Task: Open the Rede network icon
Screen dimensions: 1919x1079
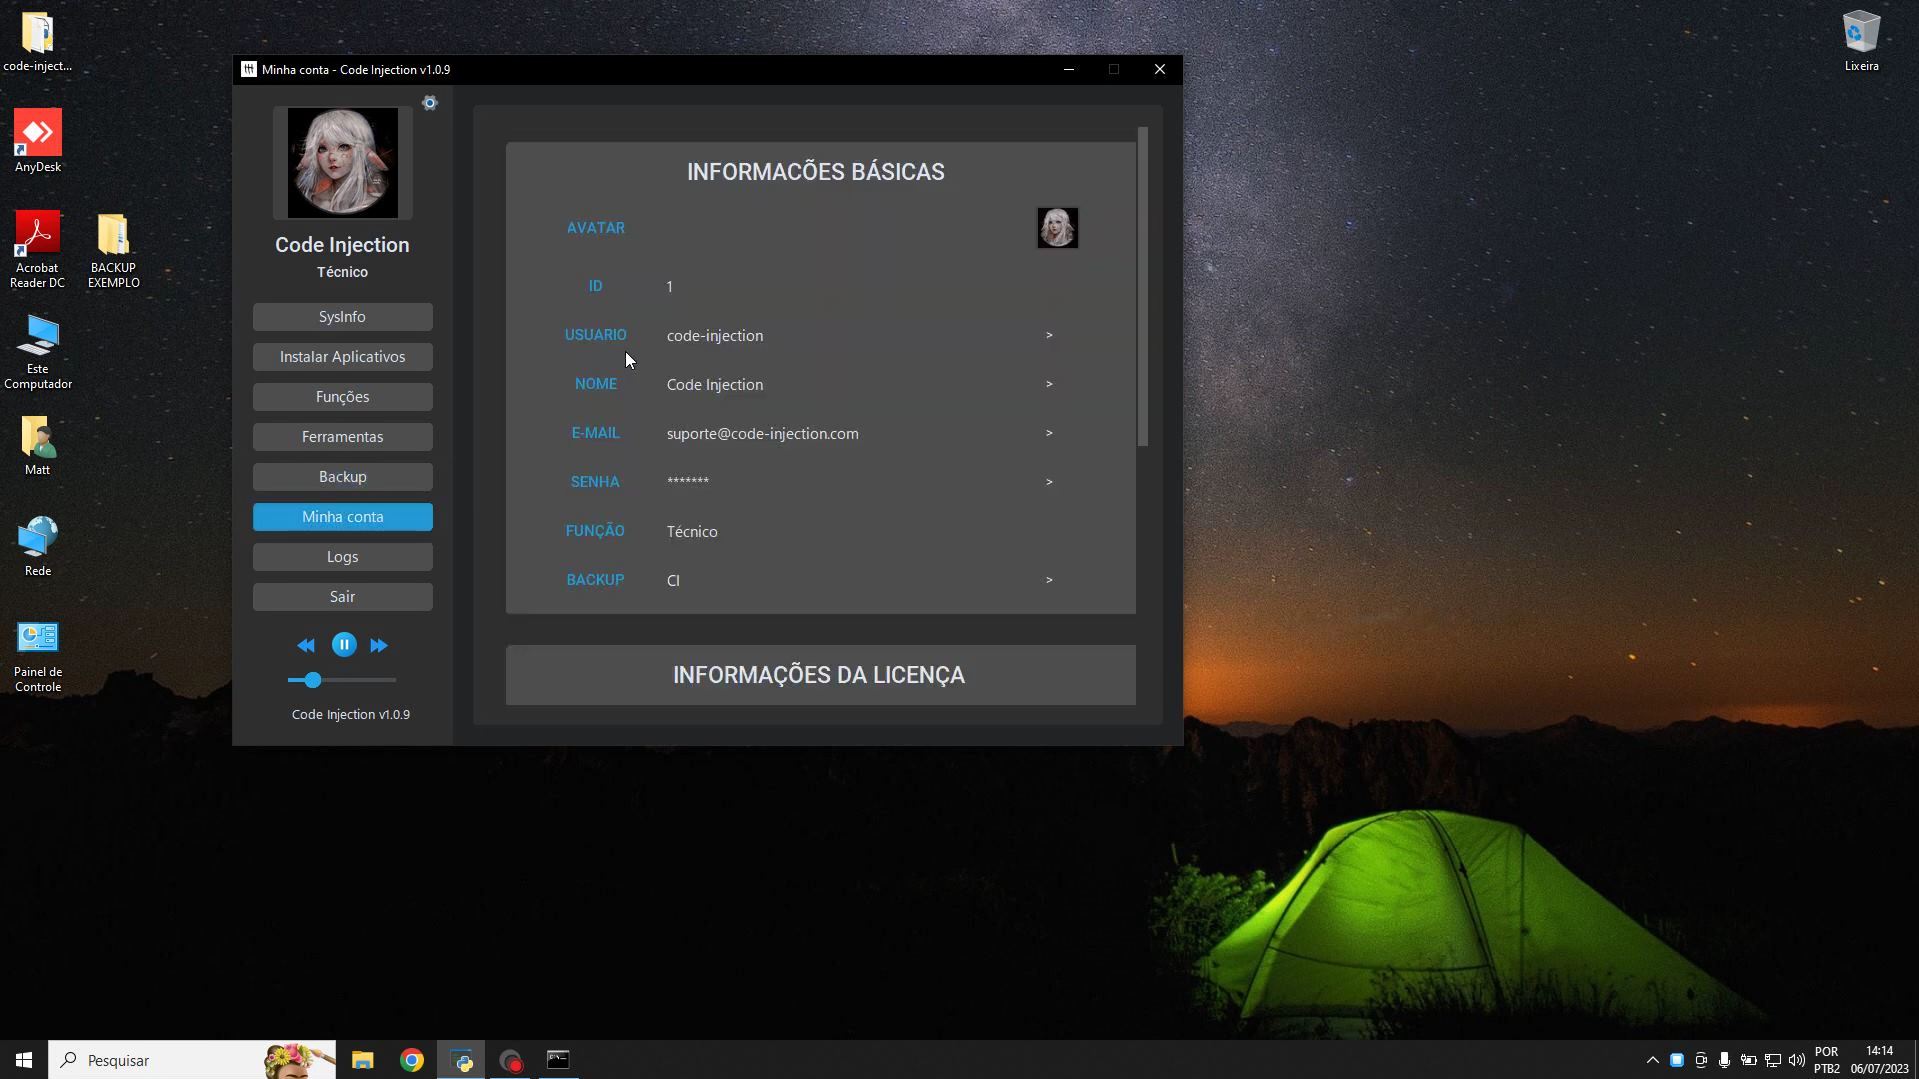Action: click(x=38, y=546)
